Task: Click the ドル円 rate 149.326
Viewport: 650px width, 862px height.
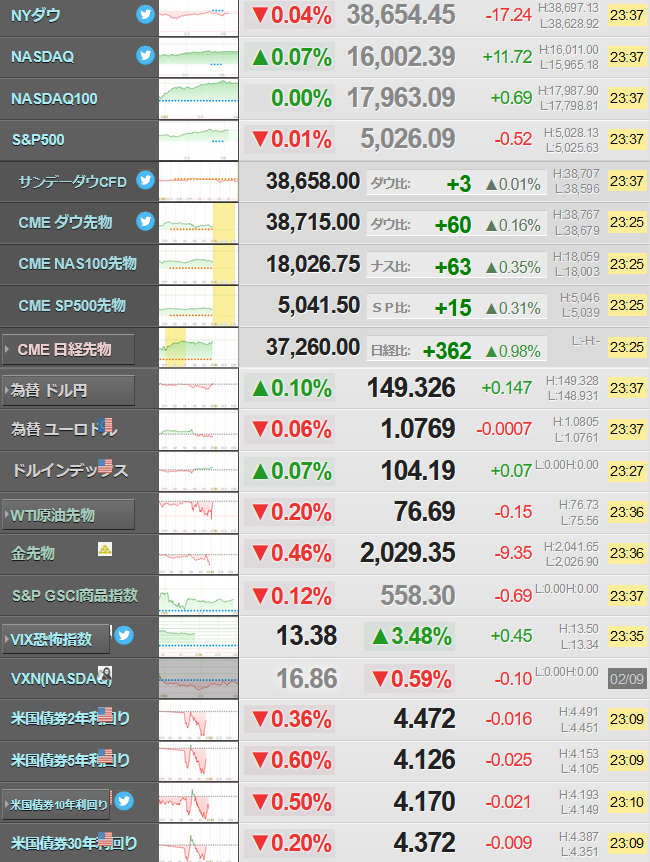Action: tap(411, 388)
